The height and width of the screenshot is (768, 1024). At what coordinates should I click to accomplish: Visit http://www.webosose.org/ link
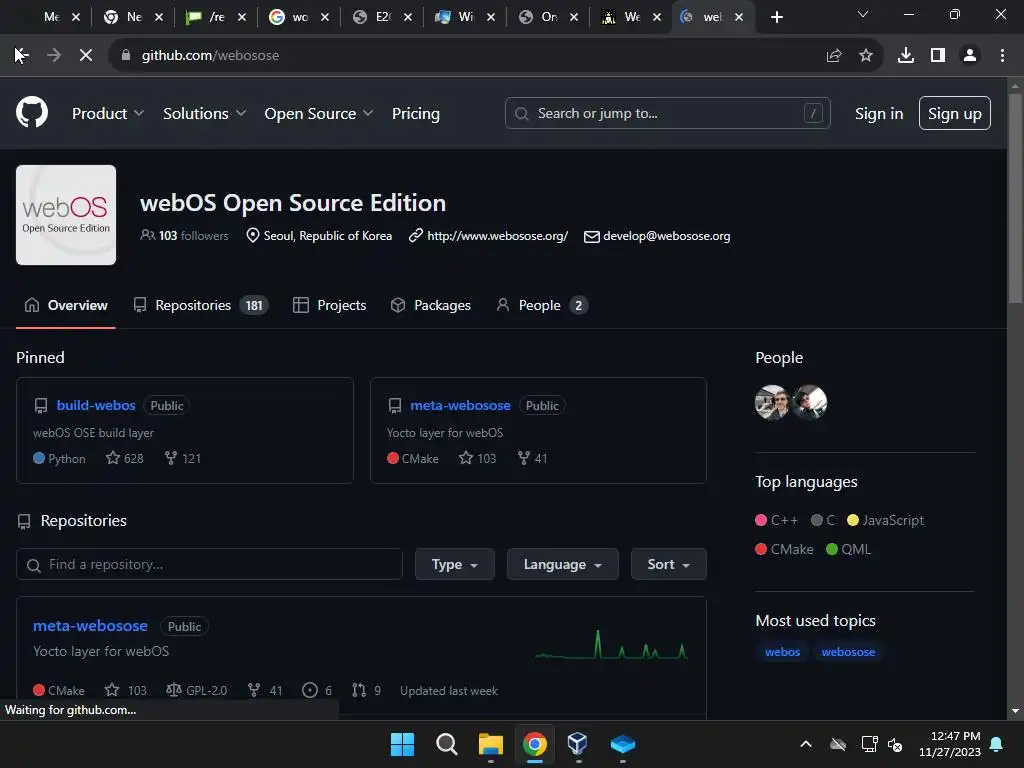498,236
